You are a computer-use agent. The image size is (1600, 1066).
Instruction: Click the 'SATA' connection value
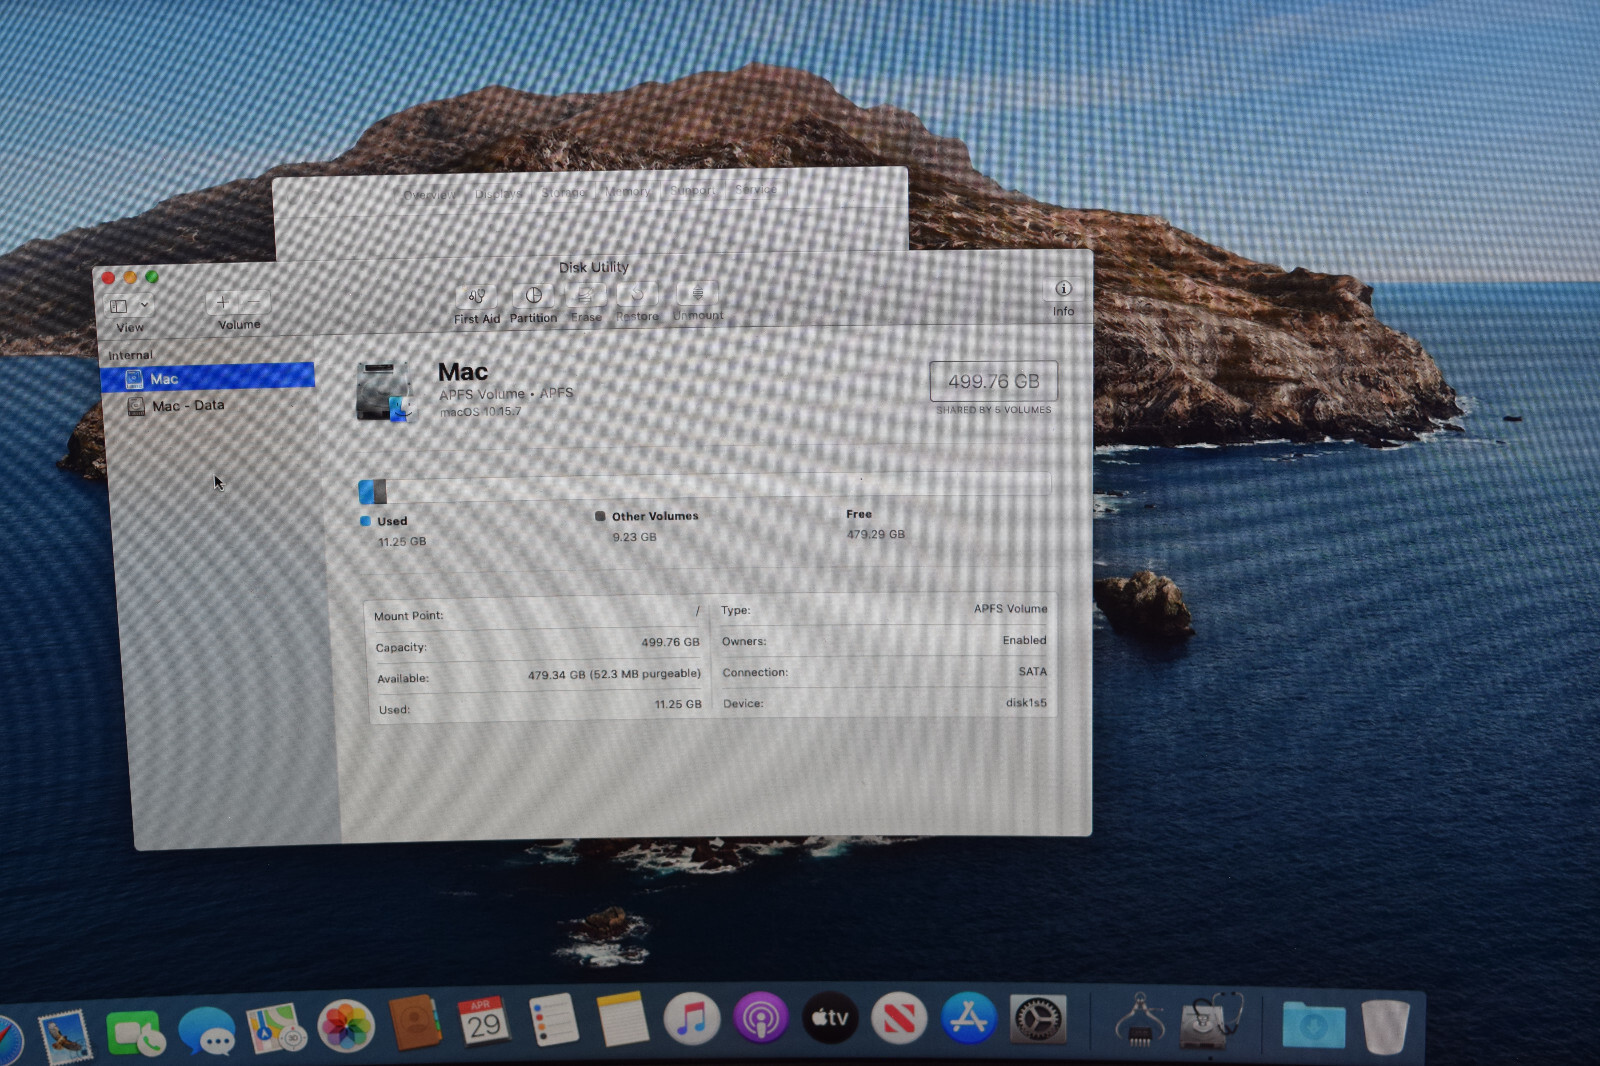[x=1032, y=671]
